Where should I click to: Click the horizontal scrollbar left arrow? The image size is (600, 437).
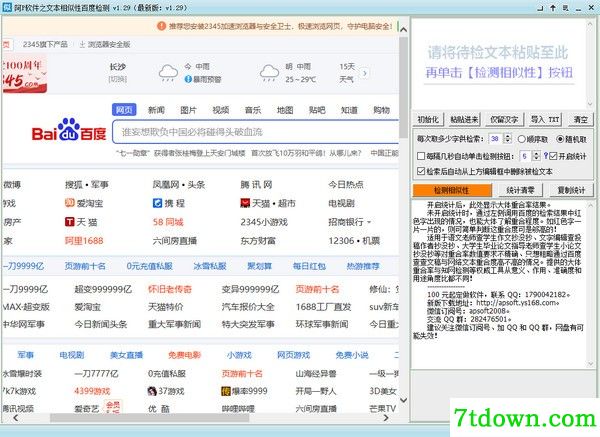click(x=15, y=418)
